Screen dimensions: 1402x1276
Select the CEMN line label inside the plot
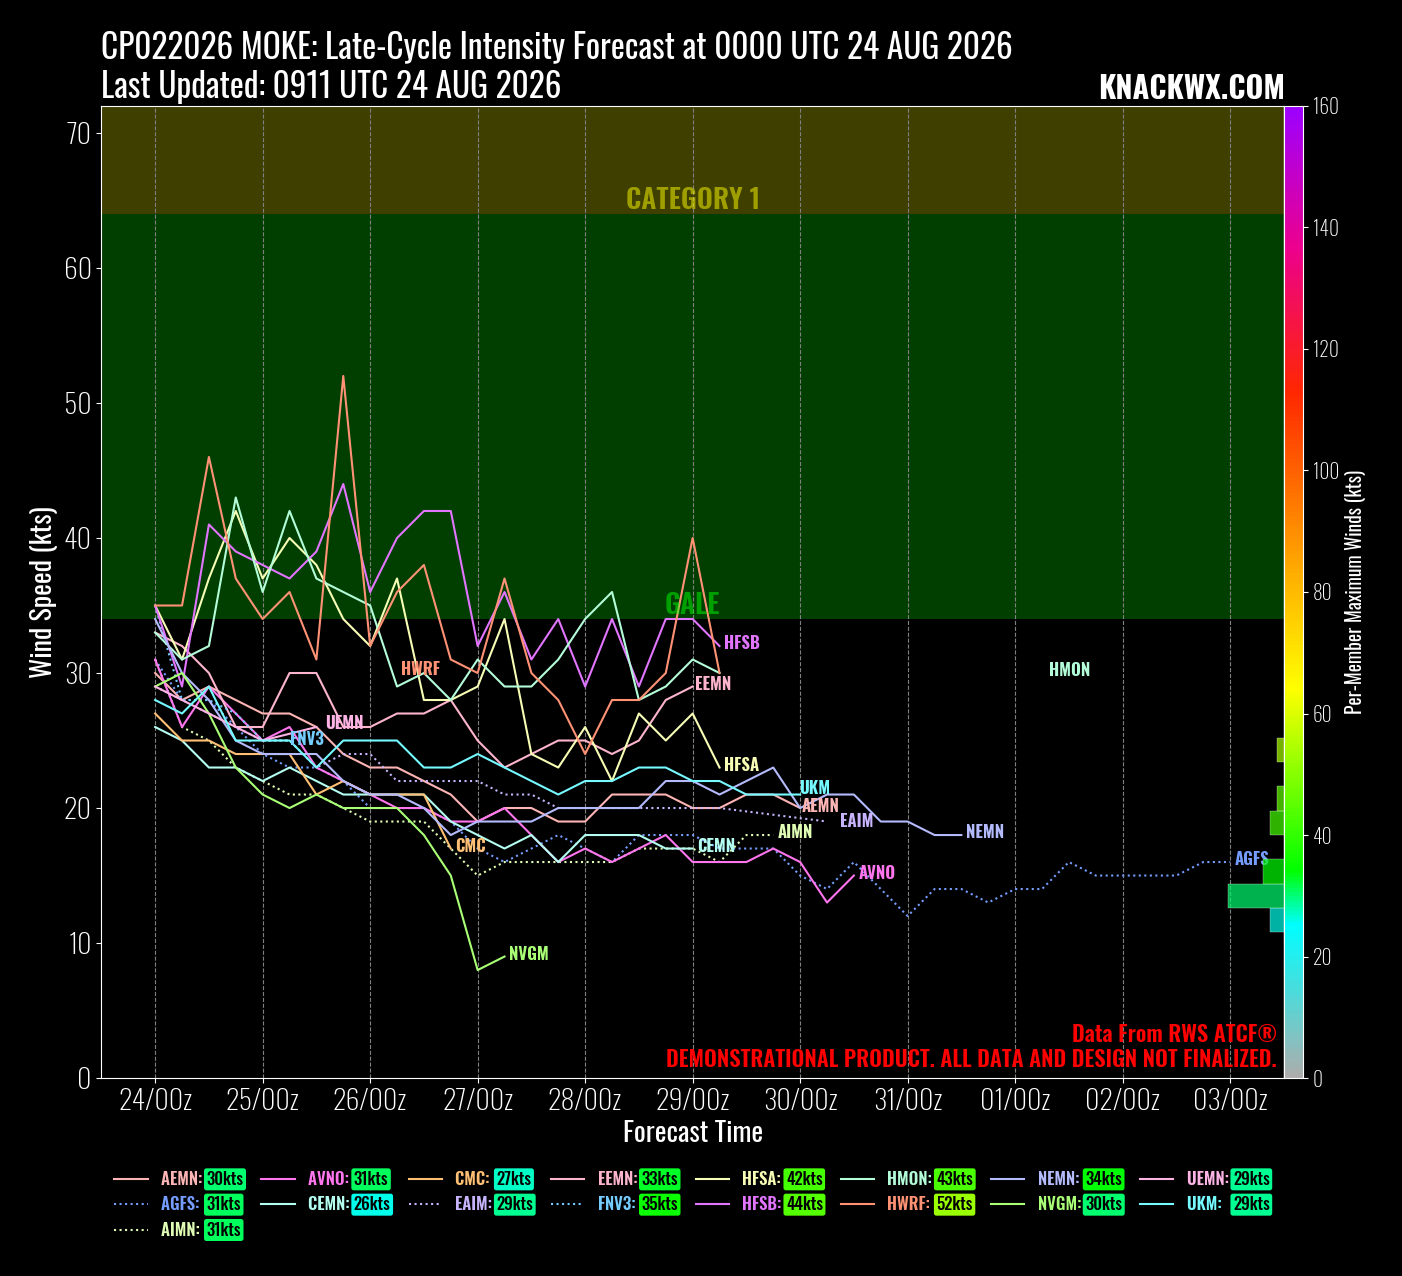click(x=717, y=846)
